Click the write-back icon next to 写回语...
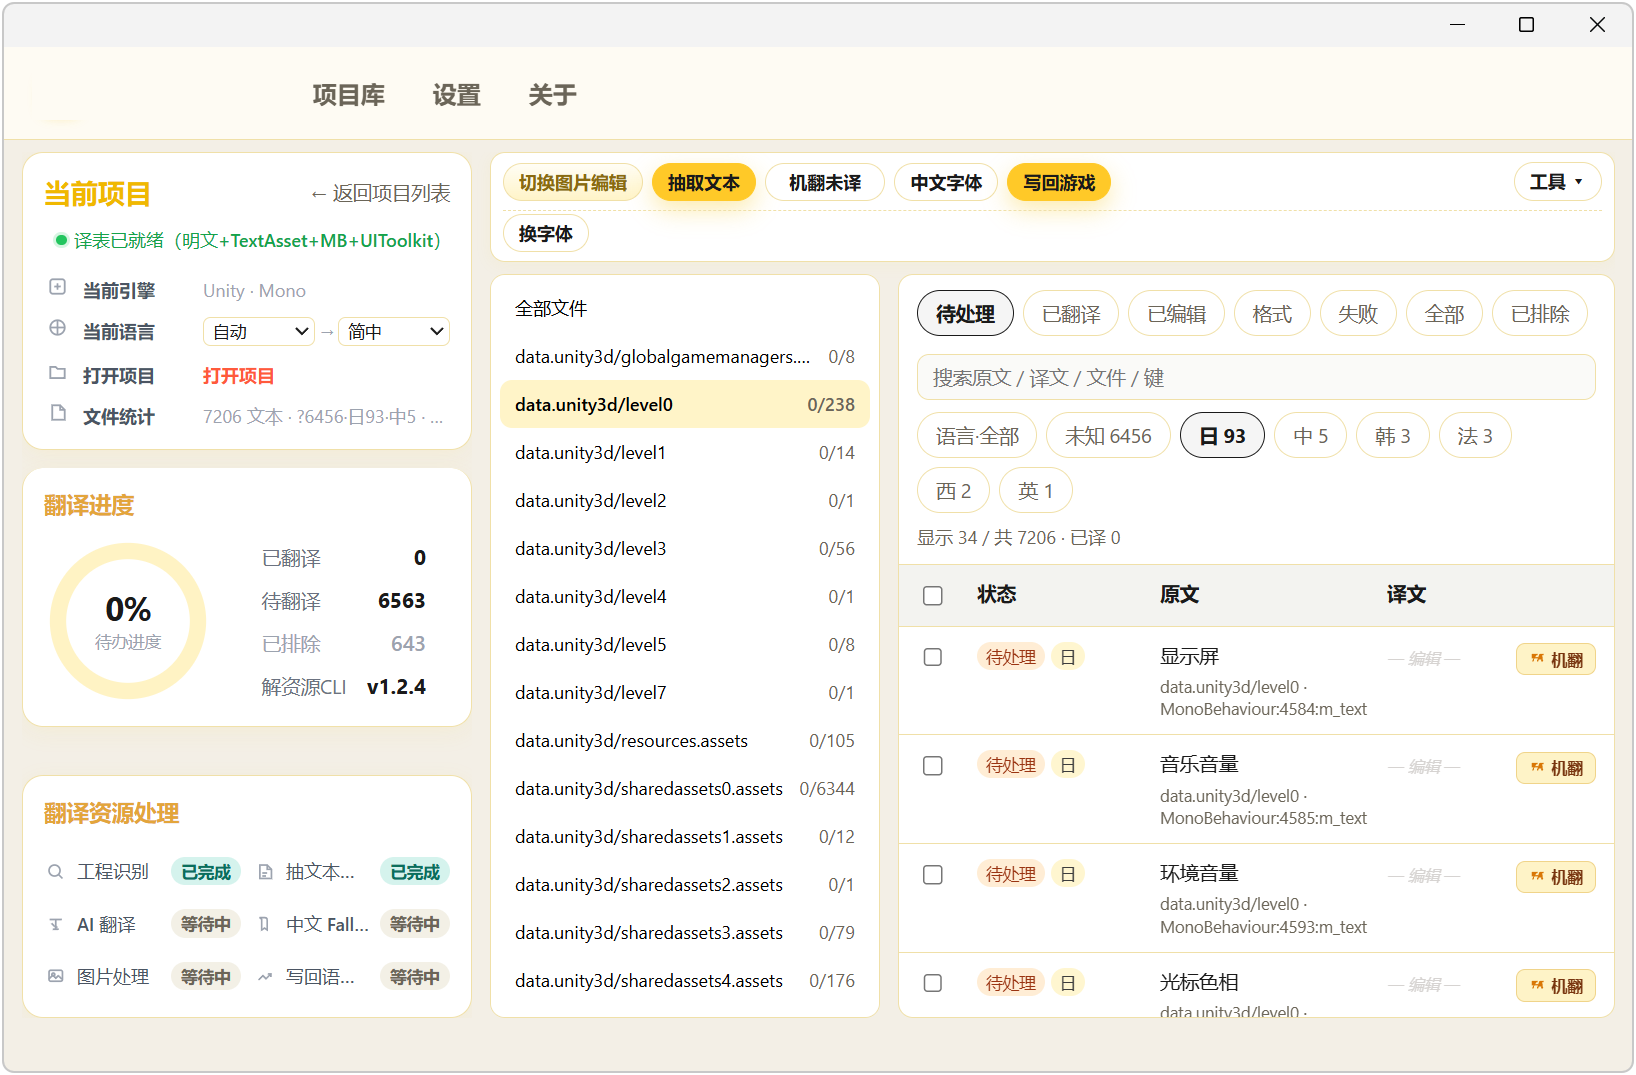This screenshot has width=1636, height=1075. click(x=265, y=977)
